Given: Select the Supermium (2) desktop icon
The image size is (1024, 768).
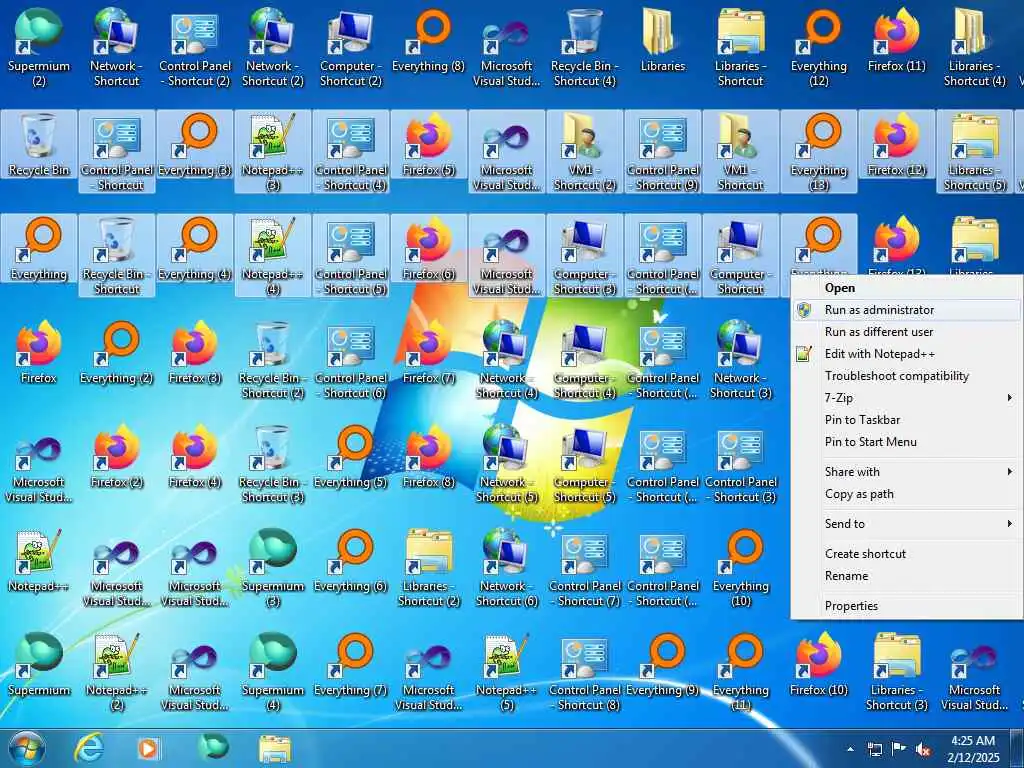Looking at the screenshot, I should tap(39, 47).
